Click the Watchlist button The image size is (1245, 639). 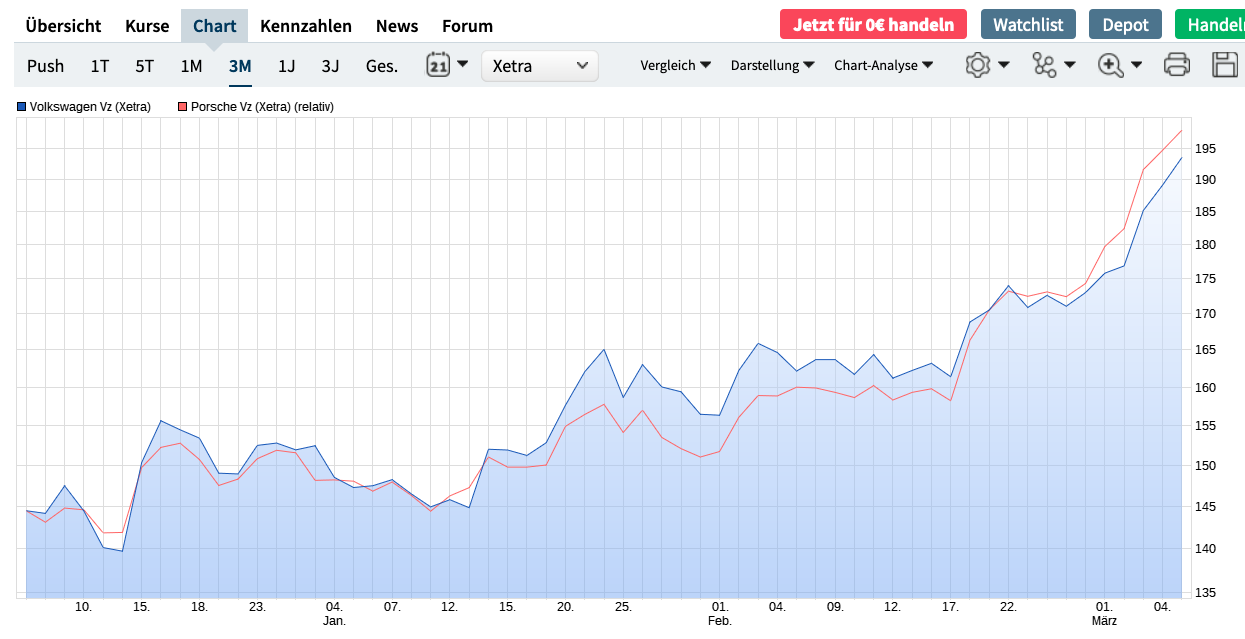tap(1028, 25)
